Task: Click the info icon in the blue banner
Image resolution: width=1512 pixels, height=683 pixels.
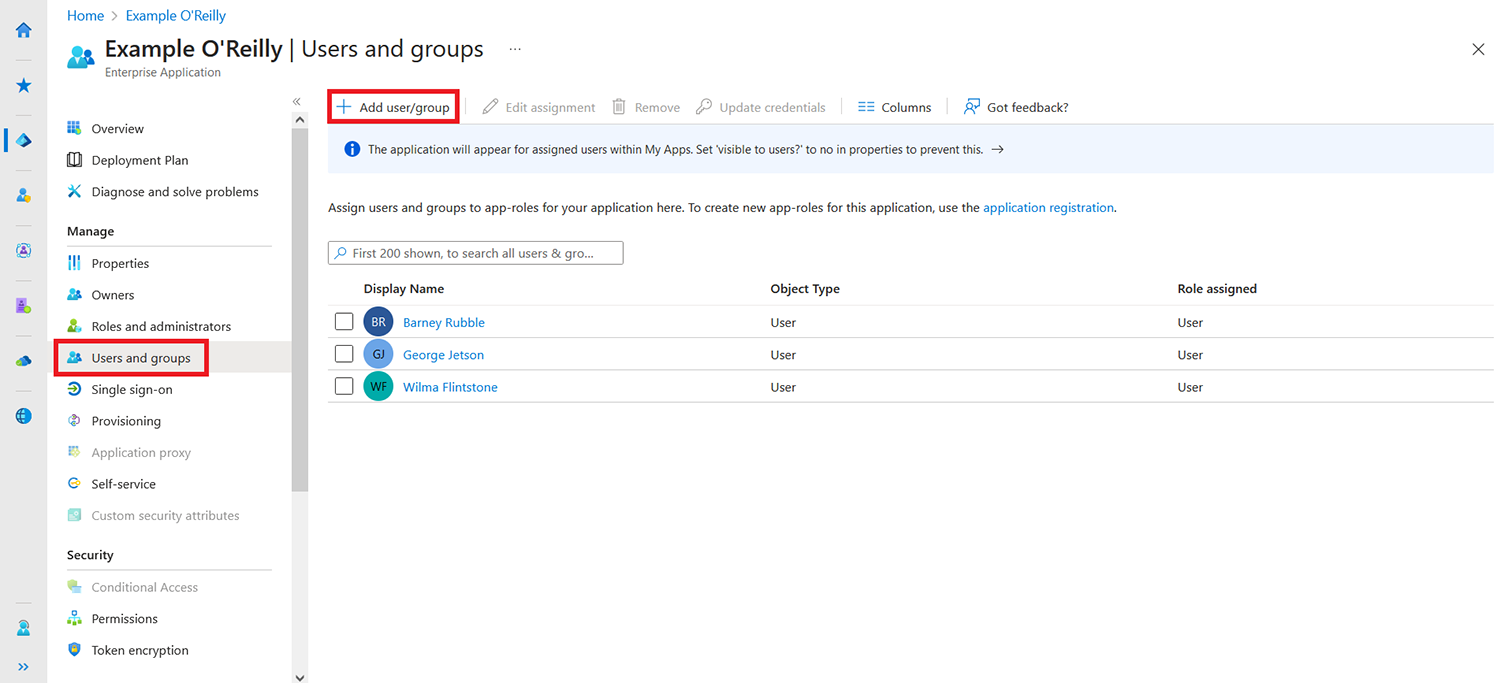Action: tap(352, 149)
